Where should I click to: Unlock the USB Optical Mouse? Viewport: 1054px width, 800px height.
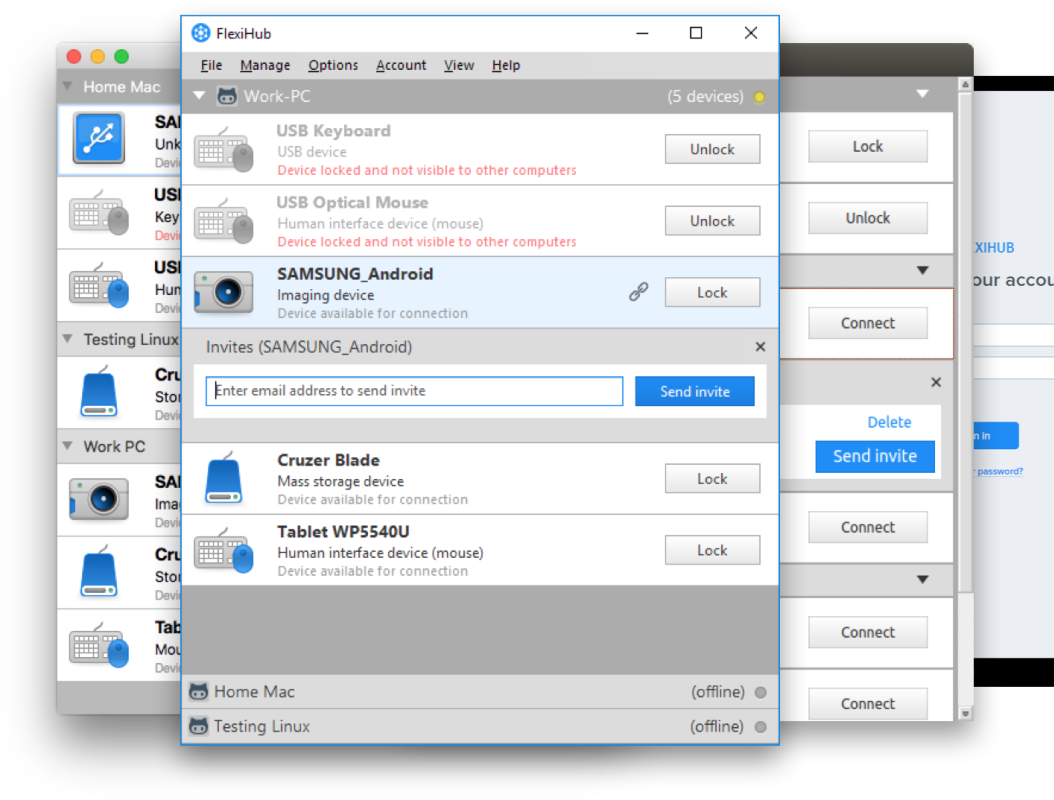(x=712, y=221)
